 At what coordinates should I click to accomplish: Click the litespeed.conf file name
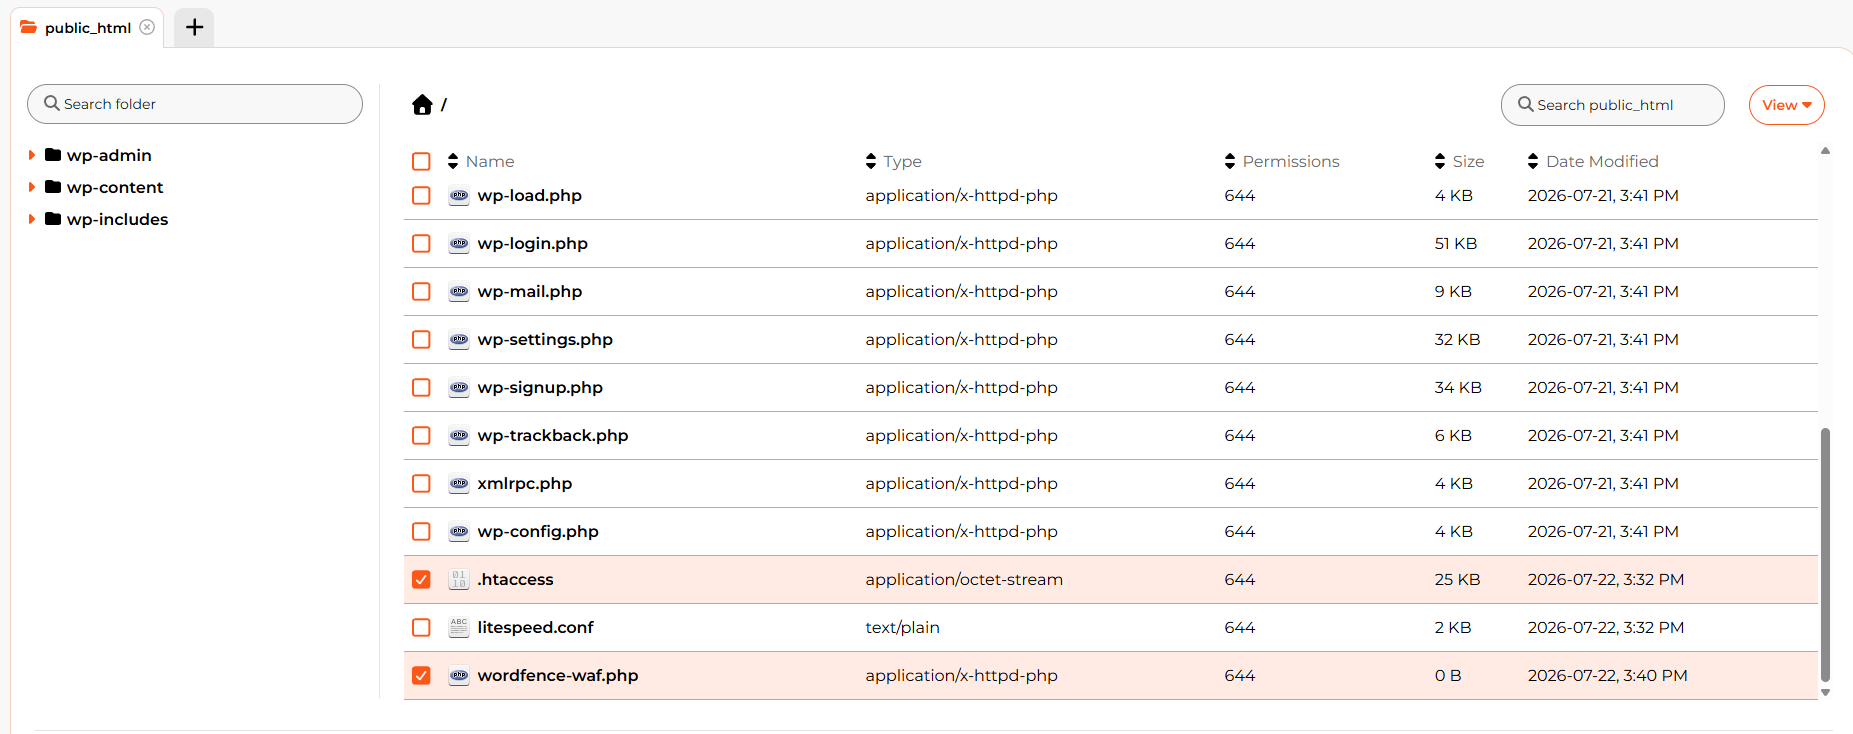[535, 628]
